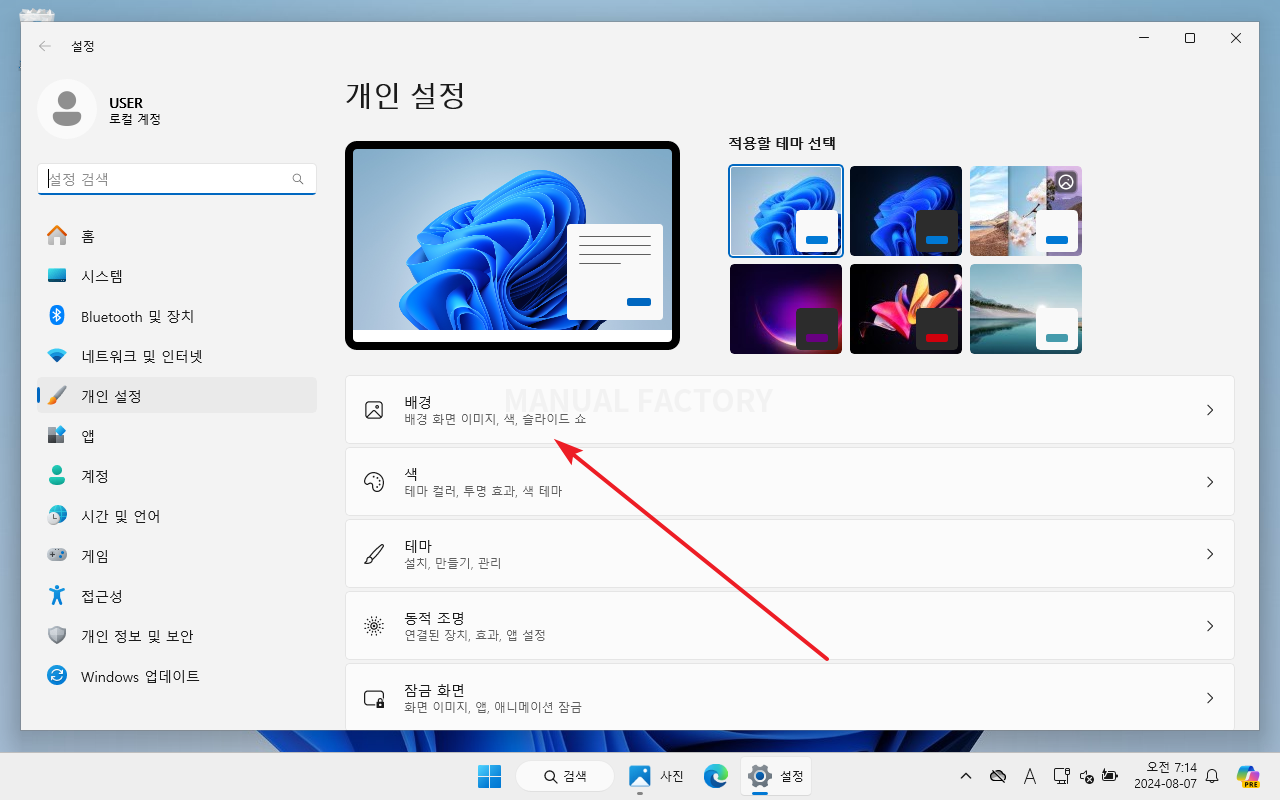This screenshot has width=1280, height=800.
Task: Click 테마 컬러, 투명 효과, 색 테마 text
Action: [483, 492]
